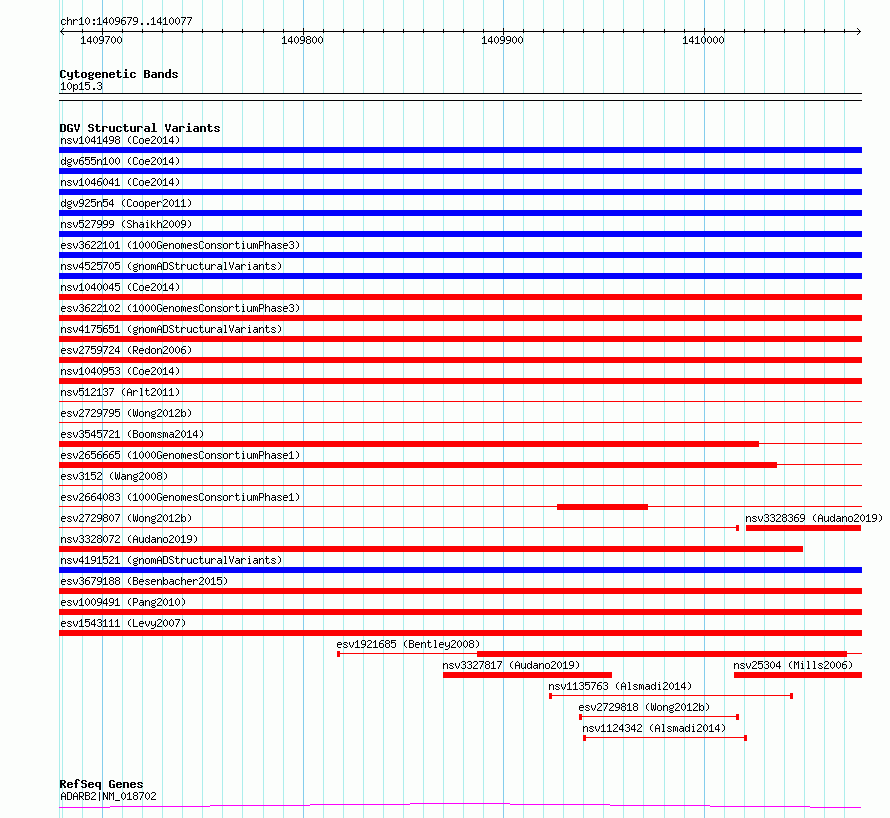Click the nsv527999 (Shaikh2009) label
The image size is (890, 818).
126,224
